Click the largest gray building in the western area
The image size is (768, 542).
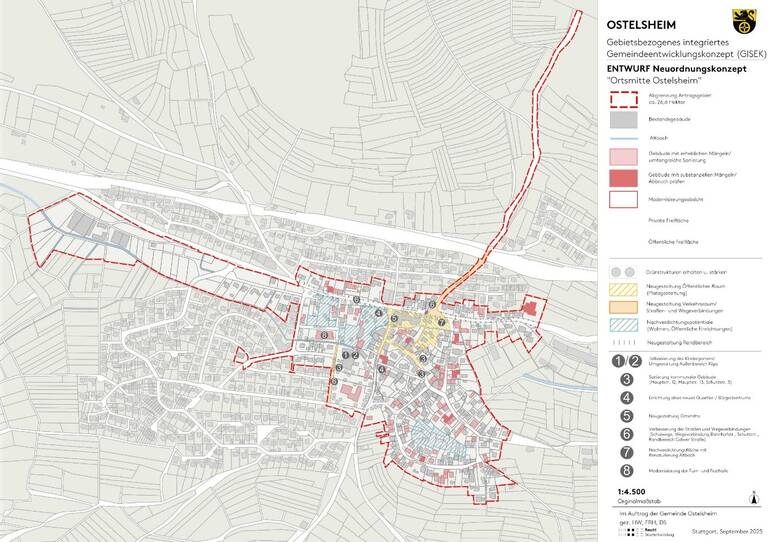coord(81,223)
